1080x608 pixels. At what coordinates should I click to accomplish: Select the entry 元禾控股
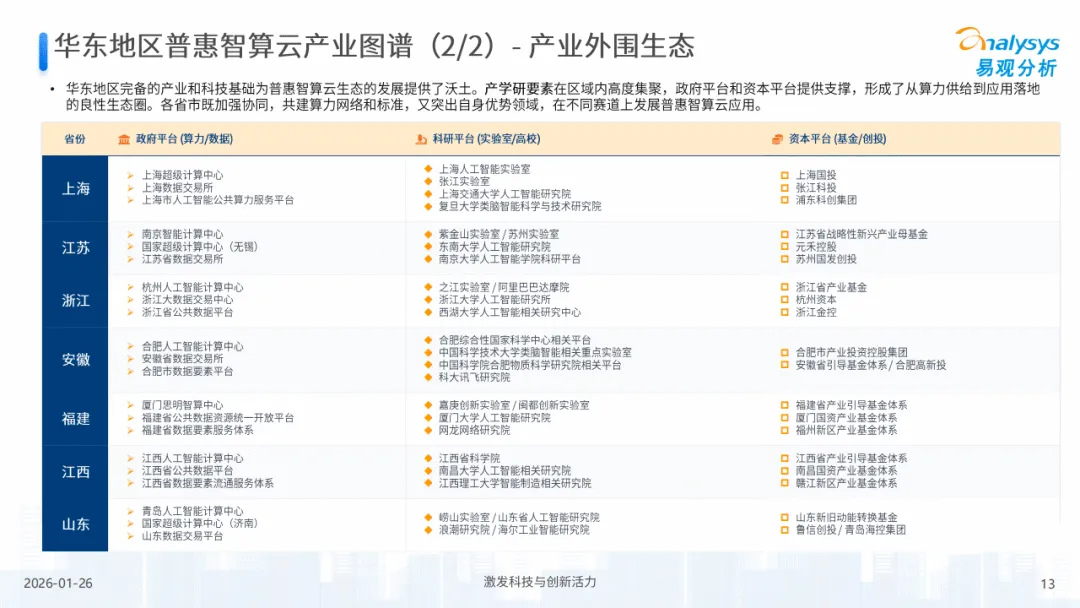coord(816,247)
